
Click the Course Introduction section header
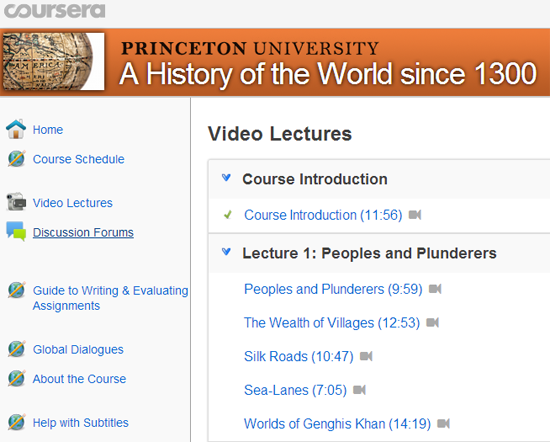[x=315, y=179]
